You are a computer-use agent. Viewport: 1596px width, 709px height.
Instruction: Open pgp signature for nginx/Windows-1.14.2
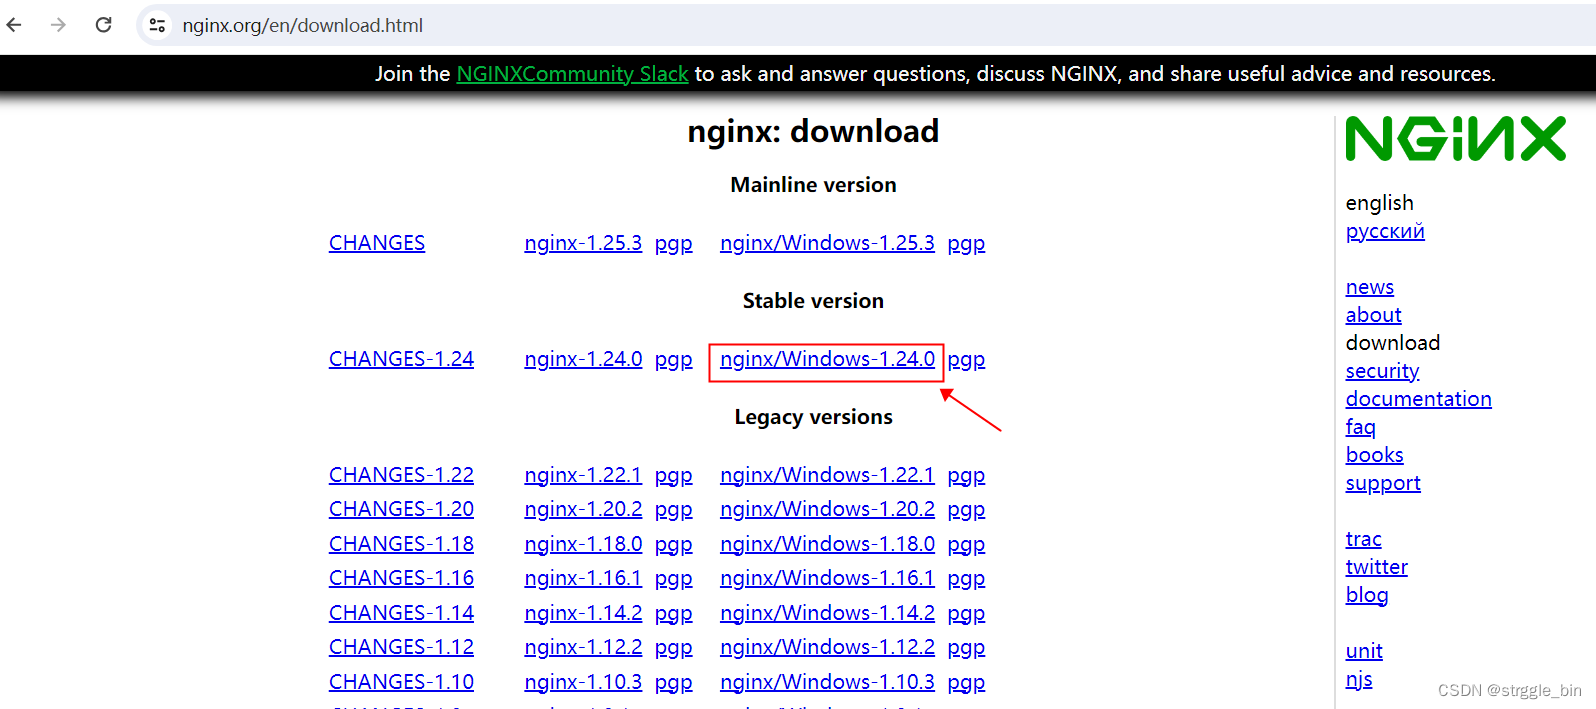[966, 614]
